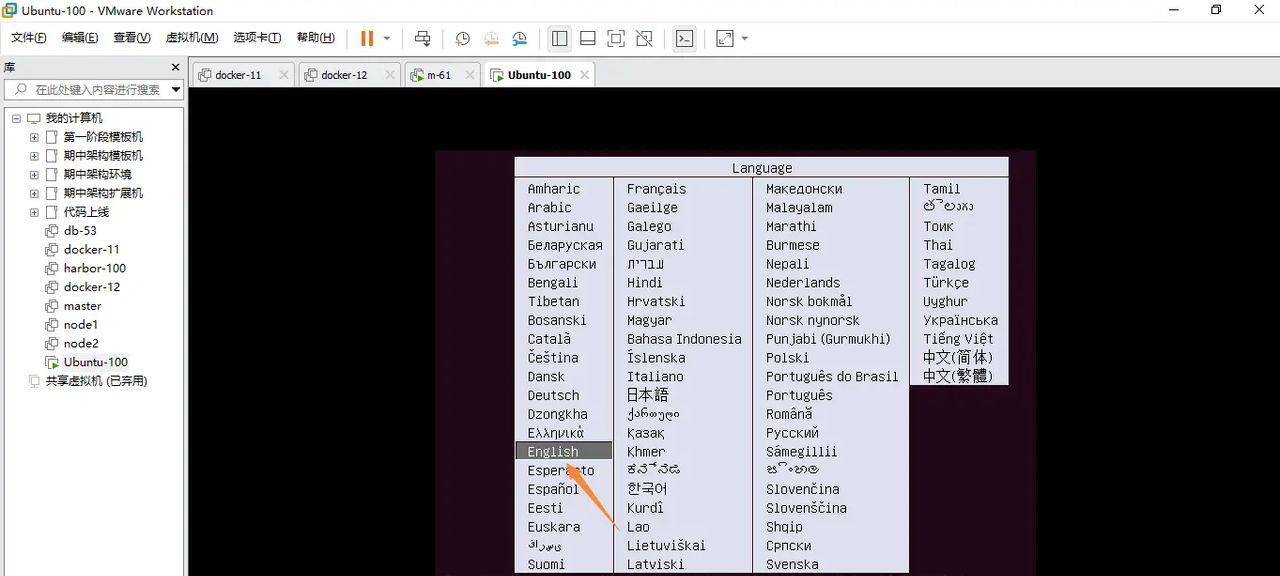1280x576 pixels.
Task: Click the console terminal icon in the toolbar
Action: 684,38
